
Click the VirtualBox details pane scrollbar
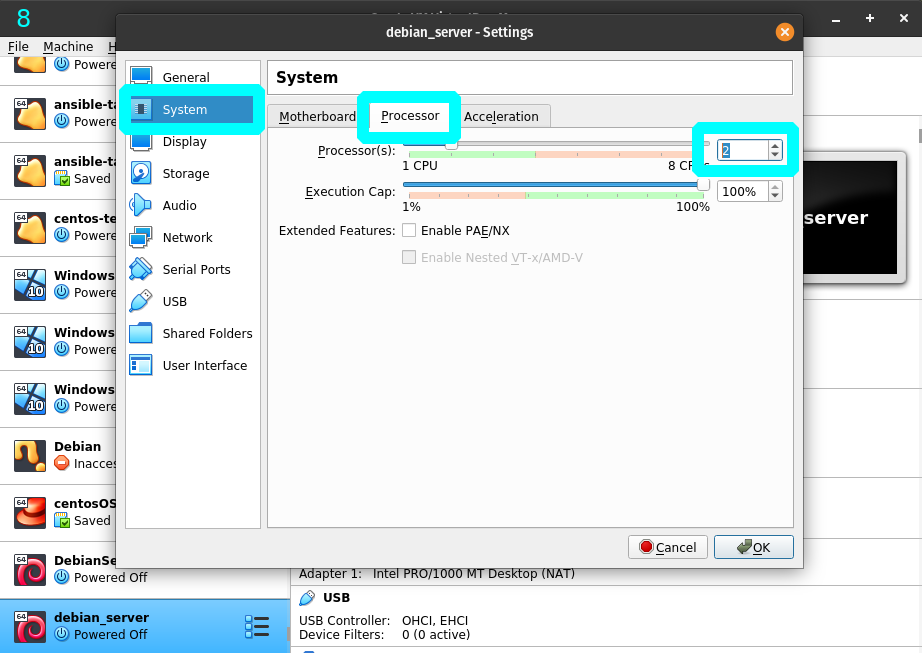pyautogui.click(x=919, y=136)
